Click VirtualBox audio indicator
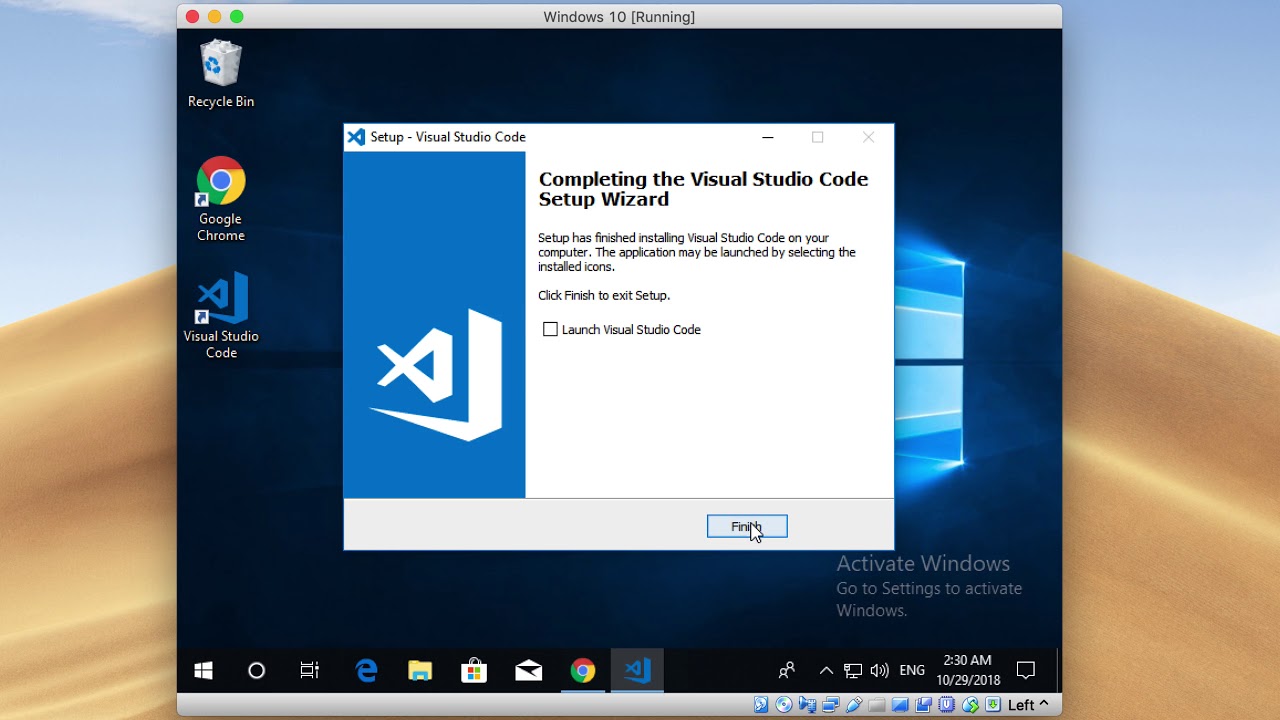The width and height of the screenshot is (1280, 720). click(807, 705)
